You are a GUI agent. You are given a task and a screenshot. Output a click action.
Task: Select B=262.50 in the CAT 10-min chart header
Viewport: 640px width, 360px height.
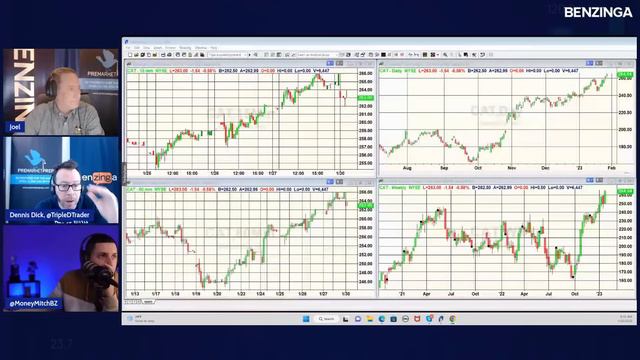pyautogui.click(x=228, y=71)
